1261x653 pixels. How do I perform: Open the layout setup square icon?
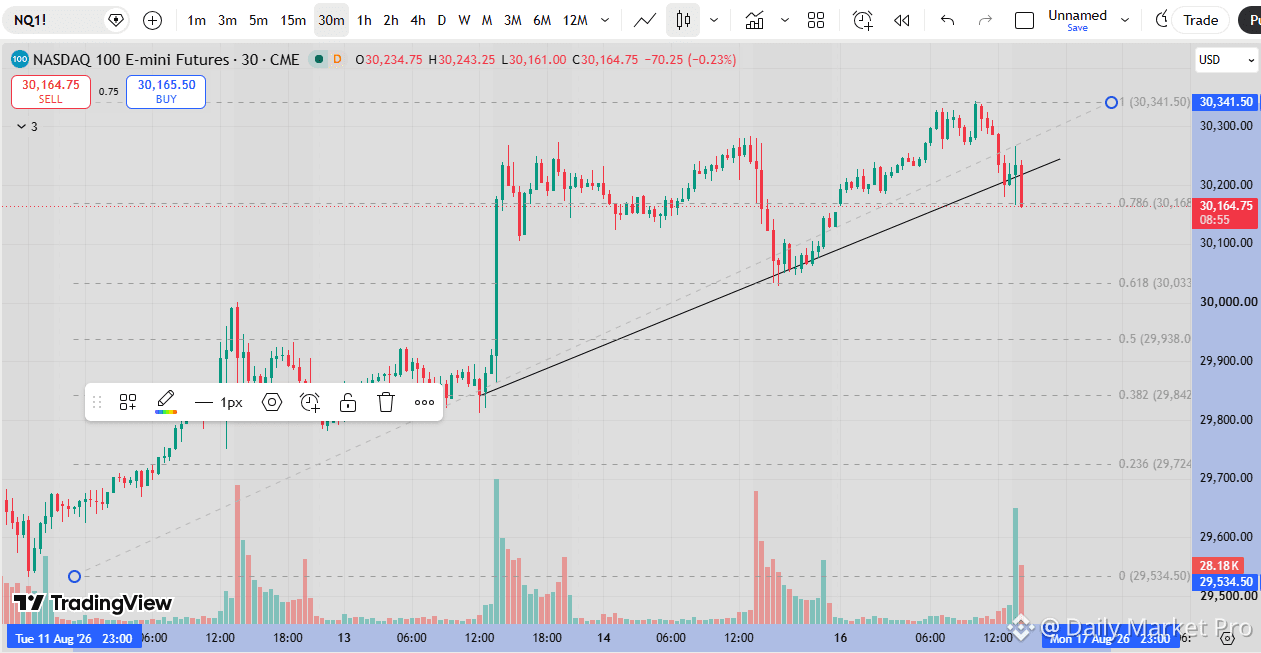click(x=1024, y=20)
